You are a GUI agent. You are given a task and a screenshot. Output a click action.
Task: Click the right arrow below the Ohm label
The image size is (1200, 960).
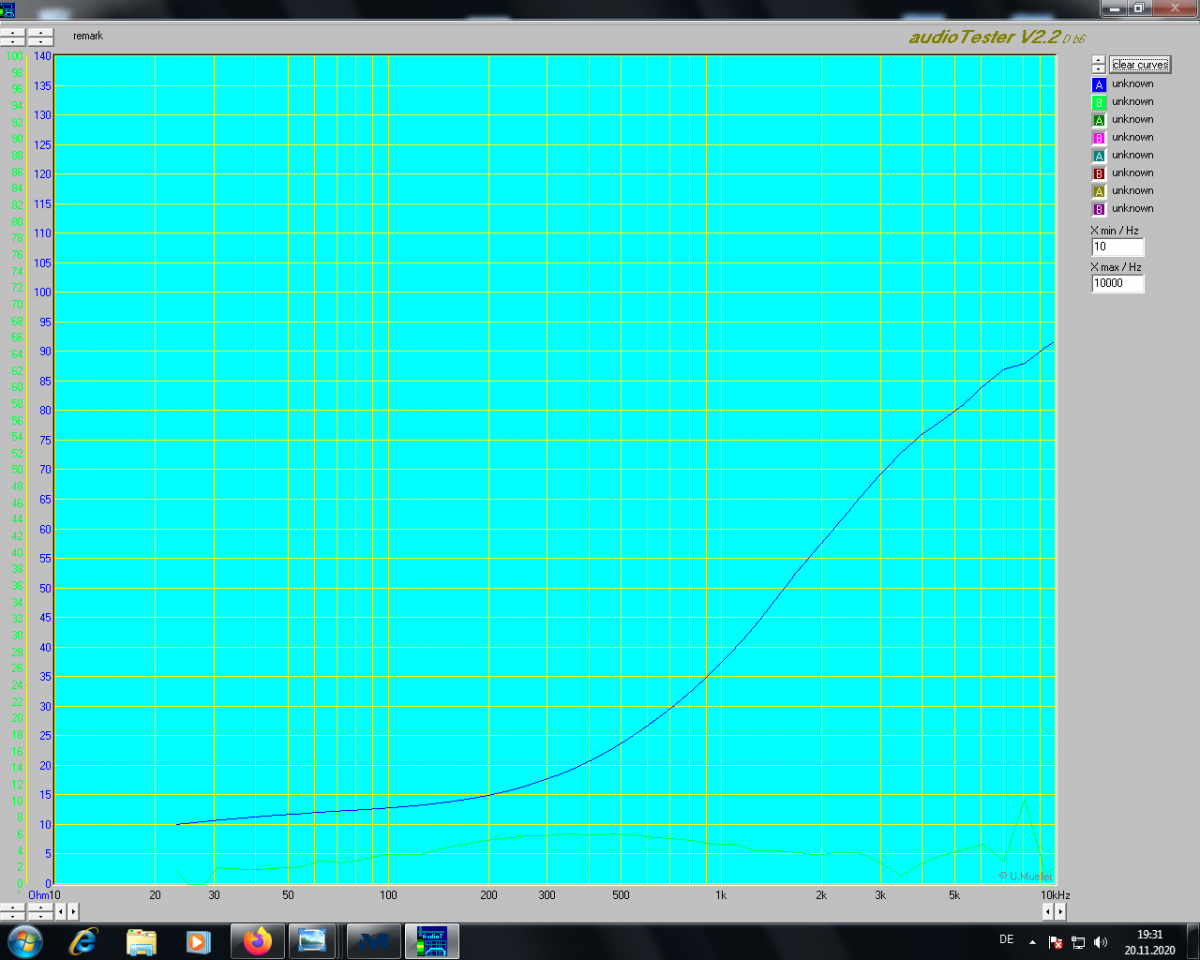pyautogui.click(x=72, y=911)
